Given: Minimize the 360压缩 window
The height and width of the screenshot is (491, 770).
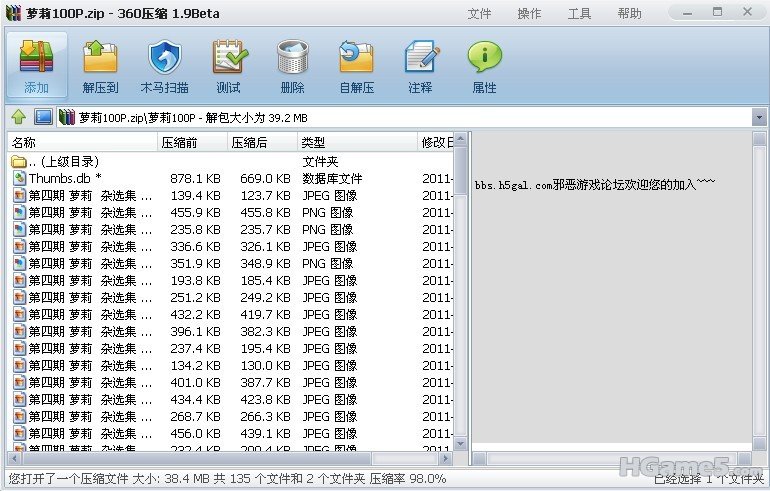Looking at the screenshot, I should click(688, 13).
